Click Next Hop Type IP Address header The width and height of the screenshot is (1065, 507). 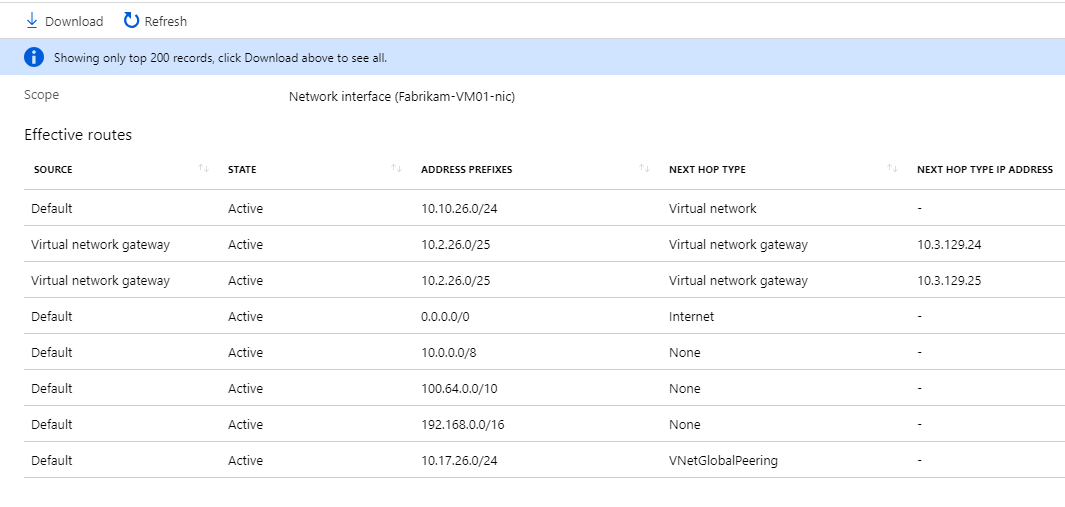[984, 170]
